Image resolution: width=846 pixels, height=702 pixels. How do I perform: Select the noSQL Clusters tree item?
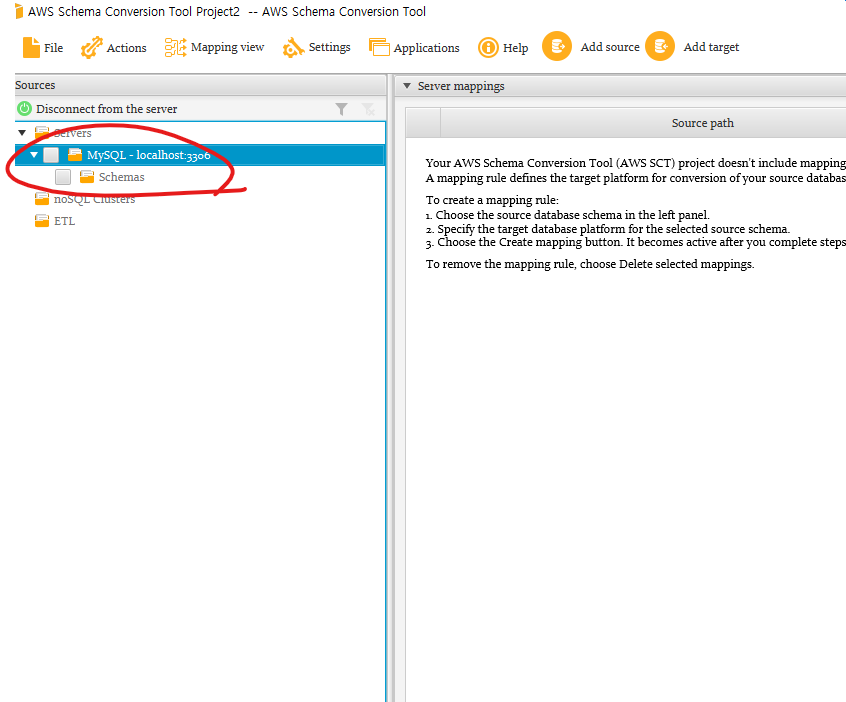click(94, 199)
